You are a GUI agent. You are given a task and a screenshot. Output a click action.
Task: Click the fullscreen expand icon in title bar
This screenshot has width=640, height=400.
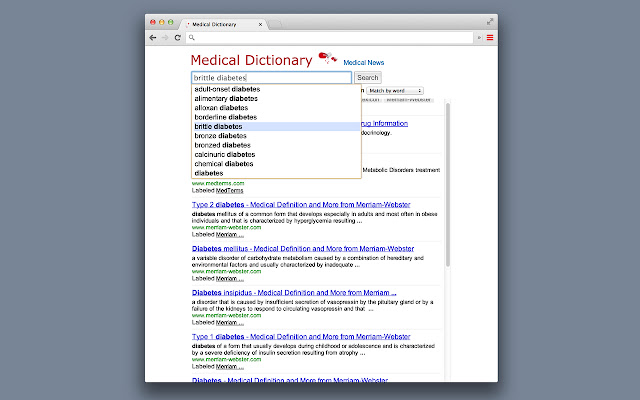490,21
